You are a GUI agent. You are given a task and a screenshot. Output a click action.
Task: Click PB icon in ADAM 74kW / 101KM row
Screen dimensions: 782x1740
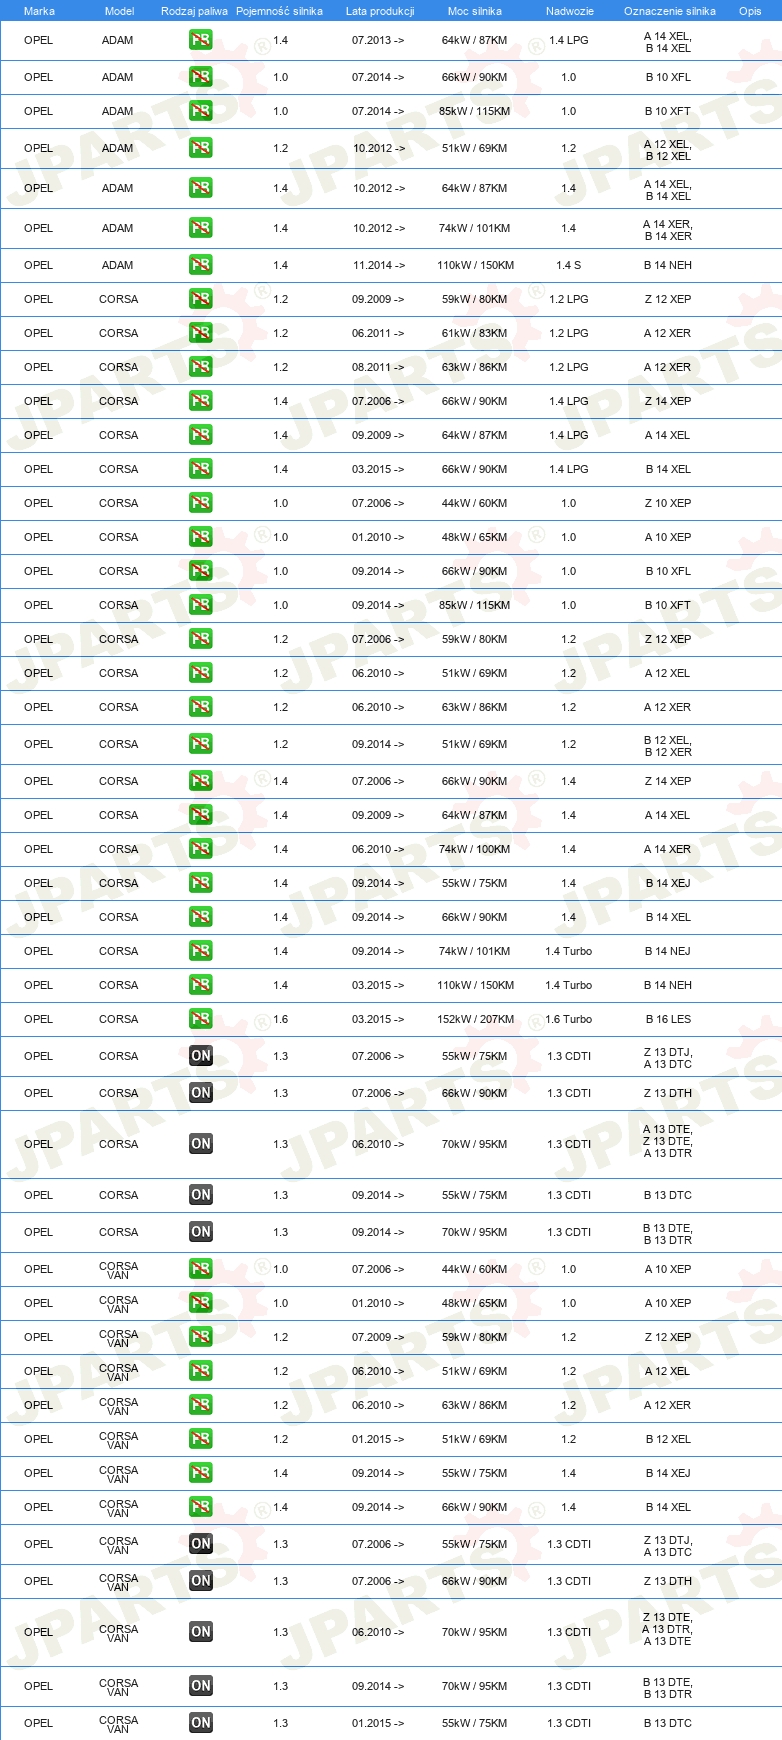[x=201, y=228]
